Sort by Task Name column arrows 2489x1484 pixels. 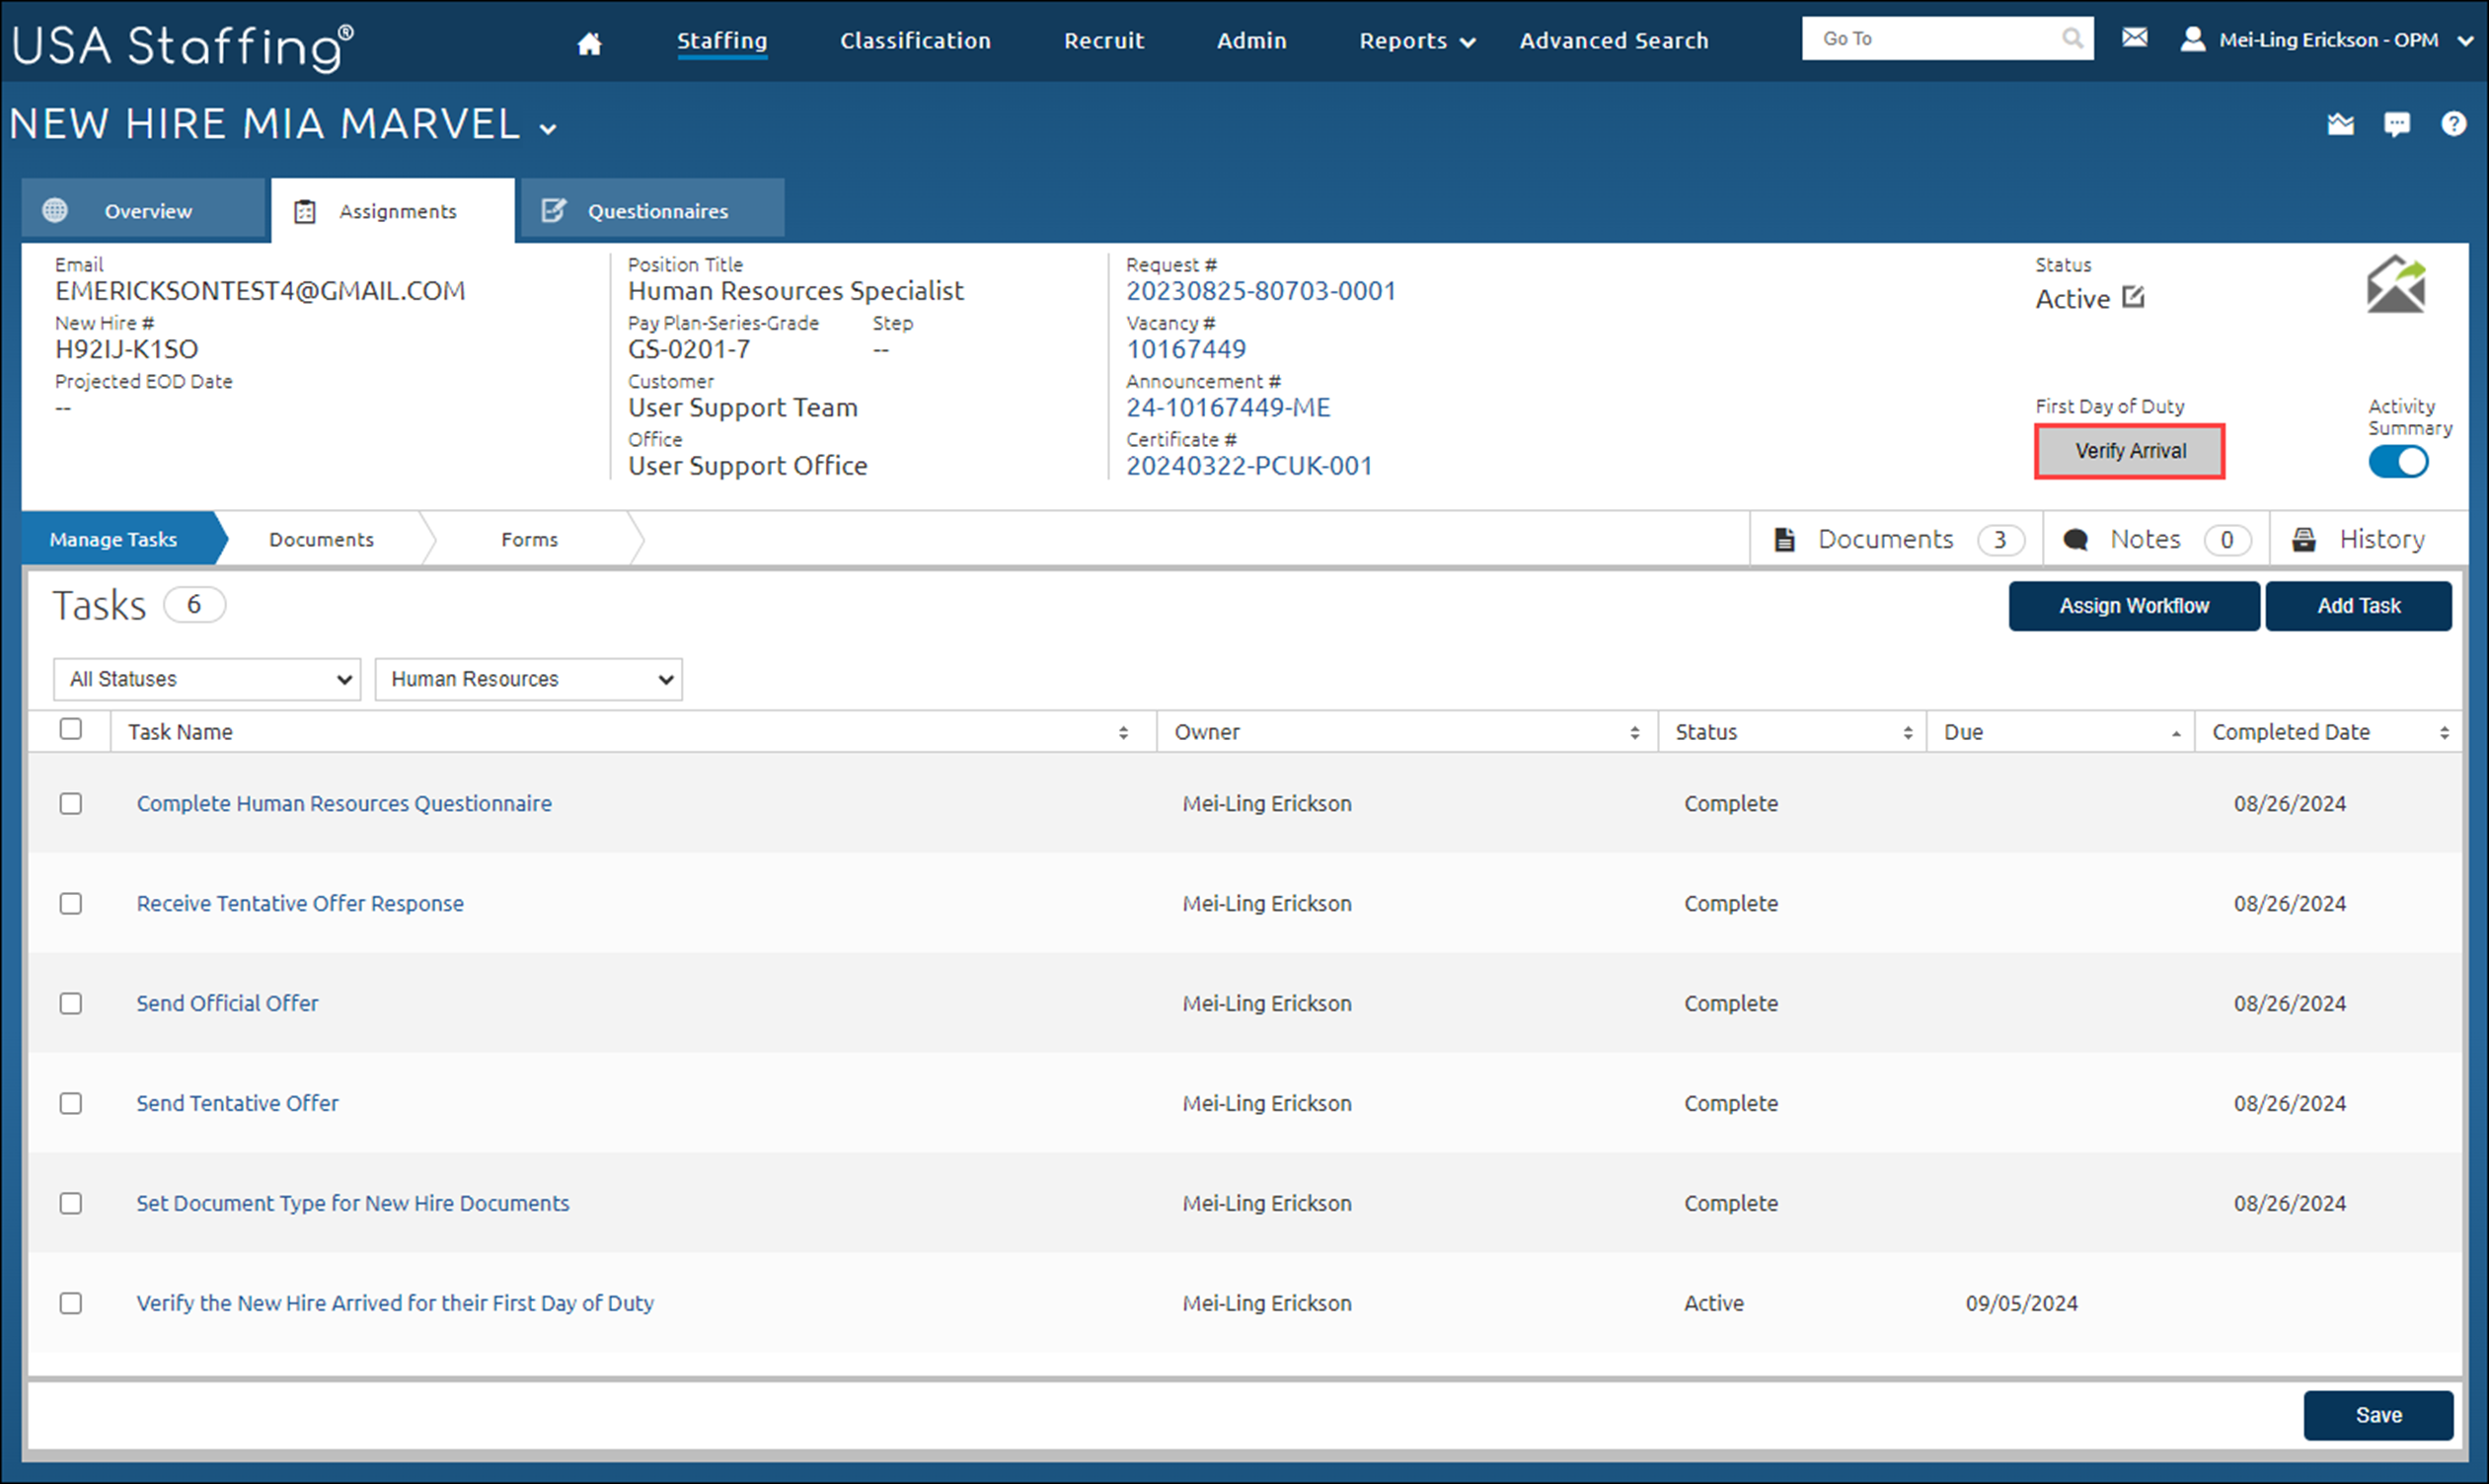(1123, 733)
